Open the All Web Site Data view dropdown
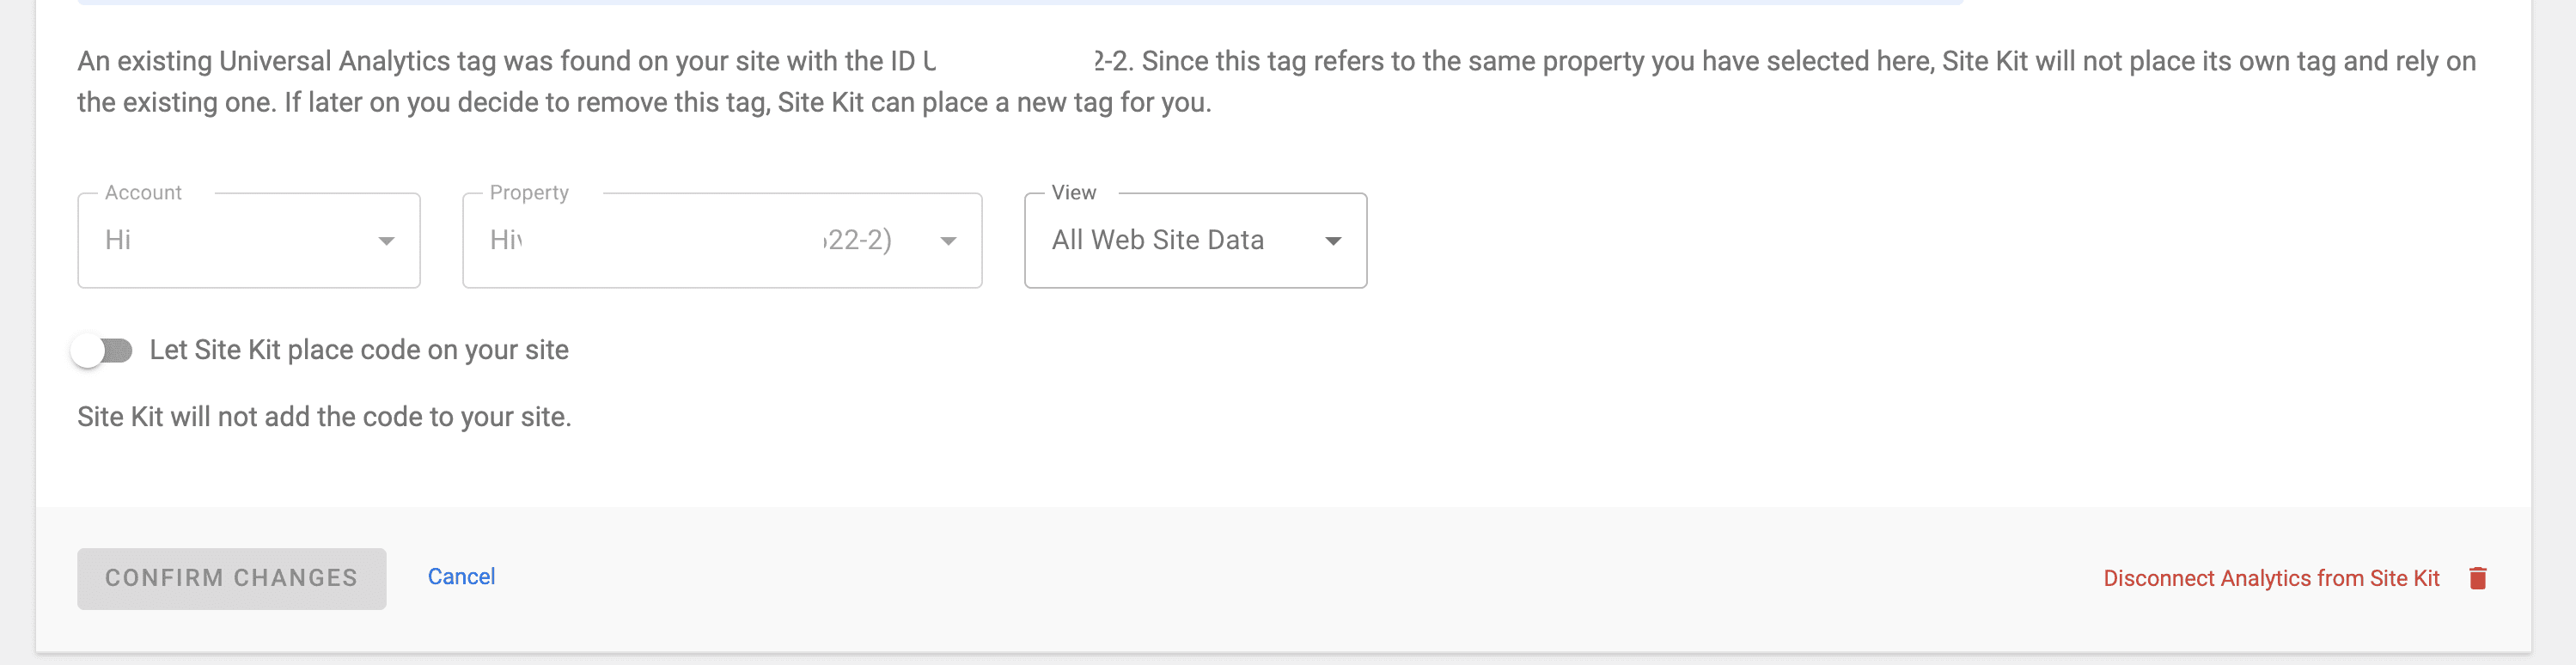 [x=1194, y=240]
